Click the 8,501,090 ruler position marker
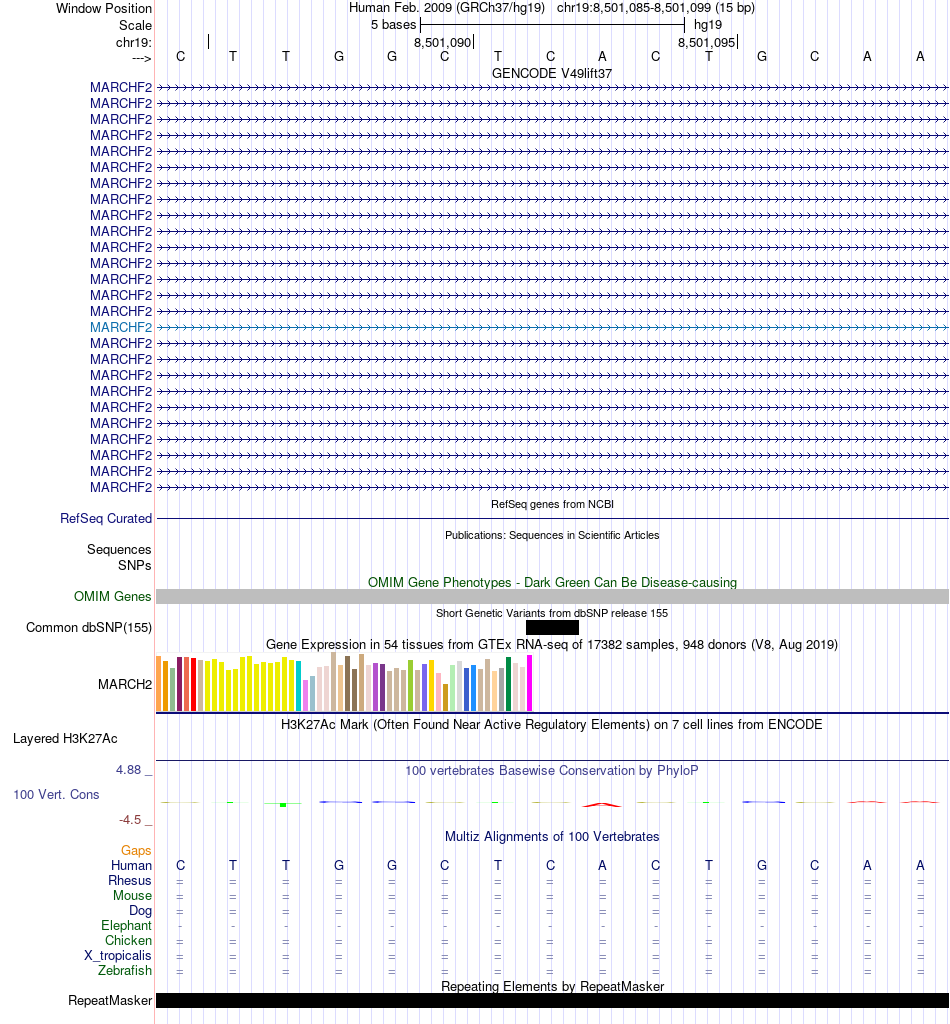Viewport: 950px width, 1024px height. [443, 42]
